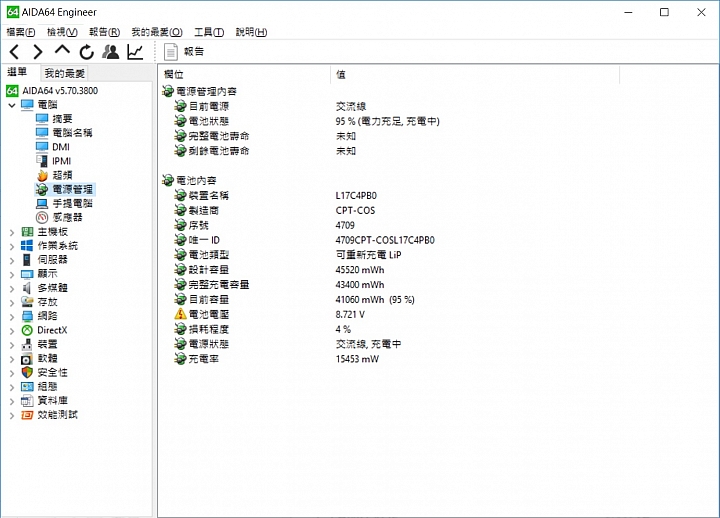Open the 報告(R) menu
The height and width of the screenshot is (518, 720).
[104, 32]
